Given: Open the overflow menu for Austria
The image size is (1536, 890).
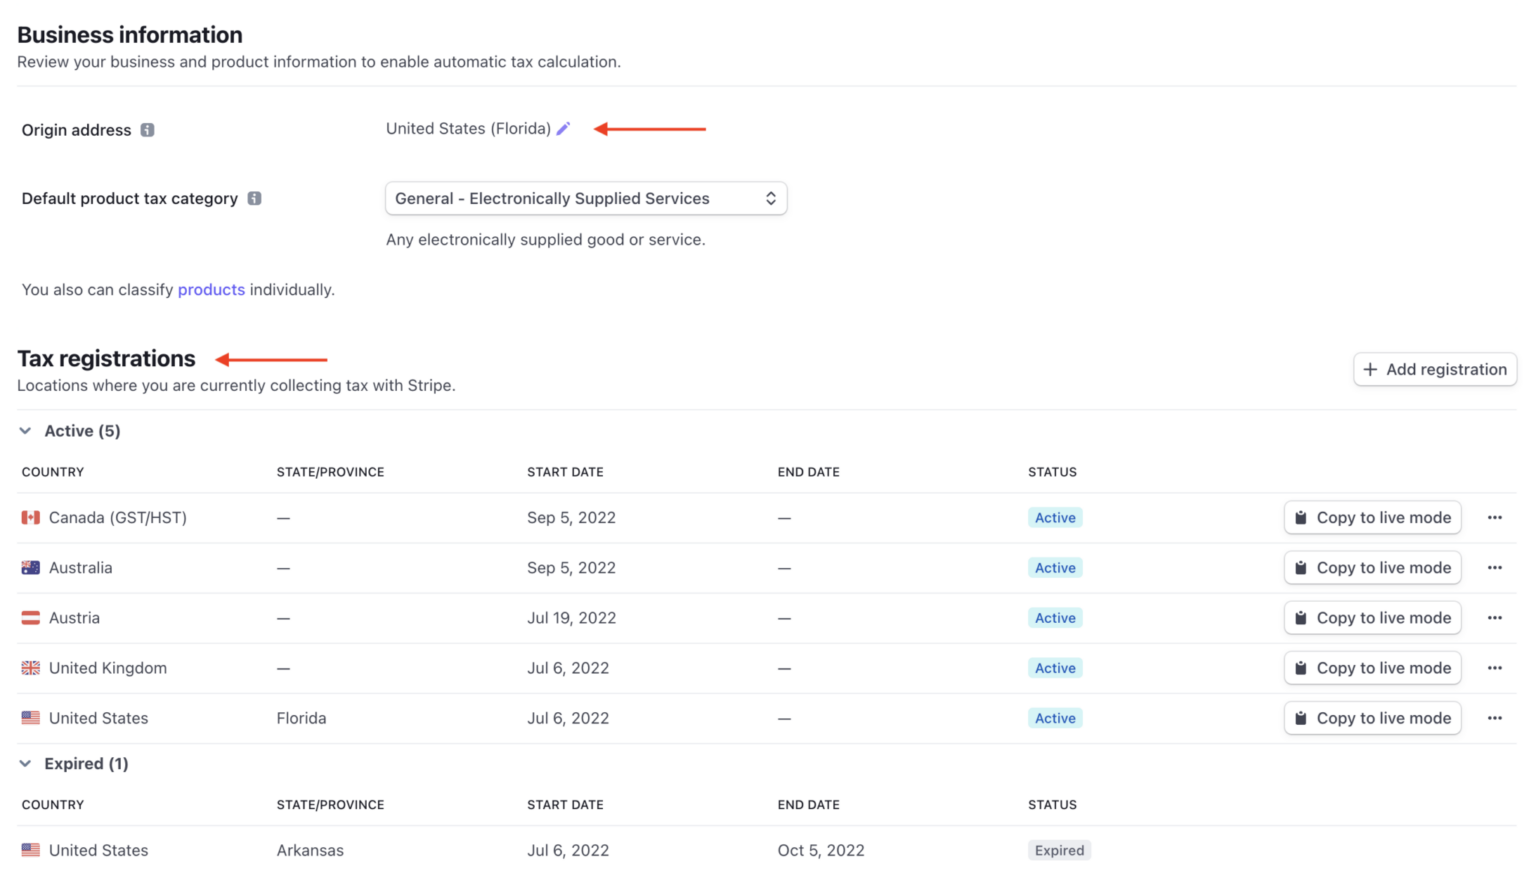Looking at the screenshot, I should click(x=1495, y=617).
